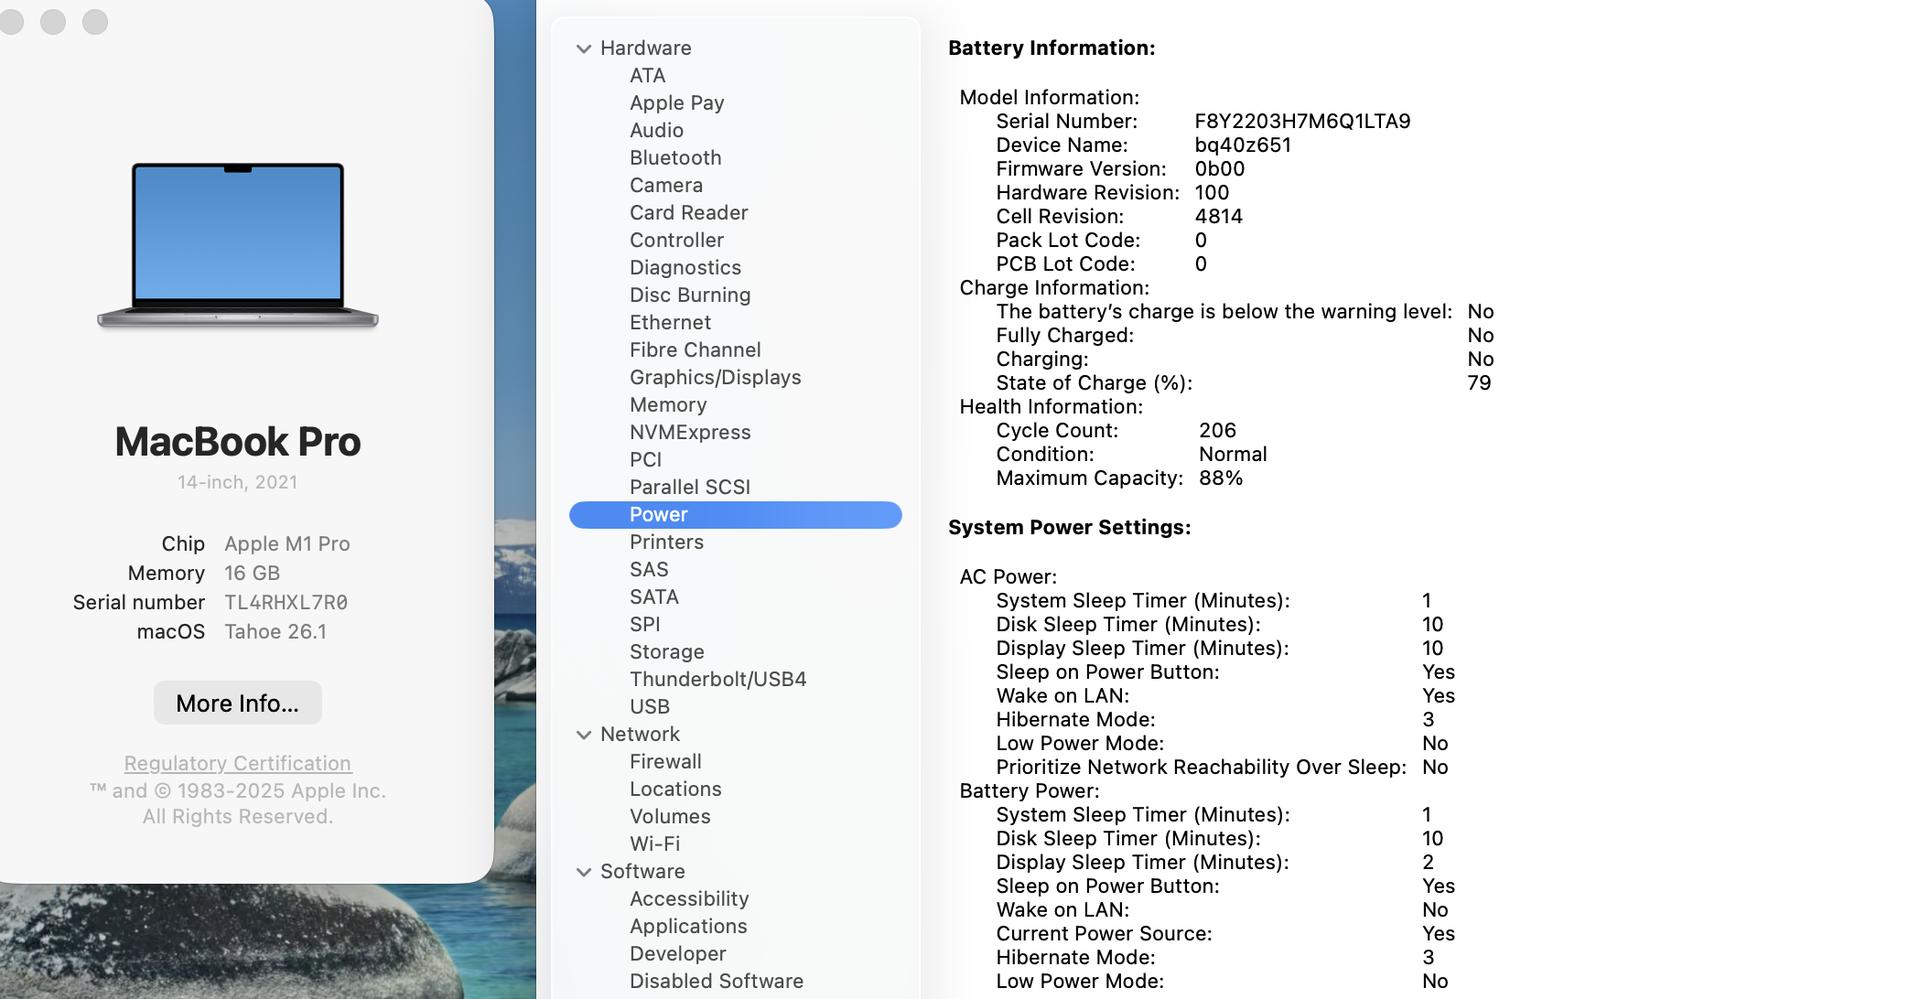Select the Memory sidebar entry
This screenshot has height=999, width=1920.
coord(668,405)
